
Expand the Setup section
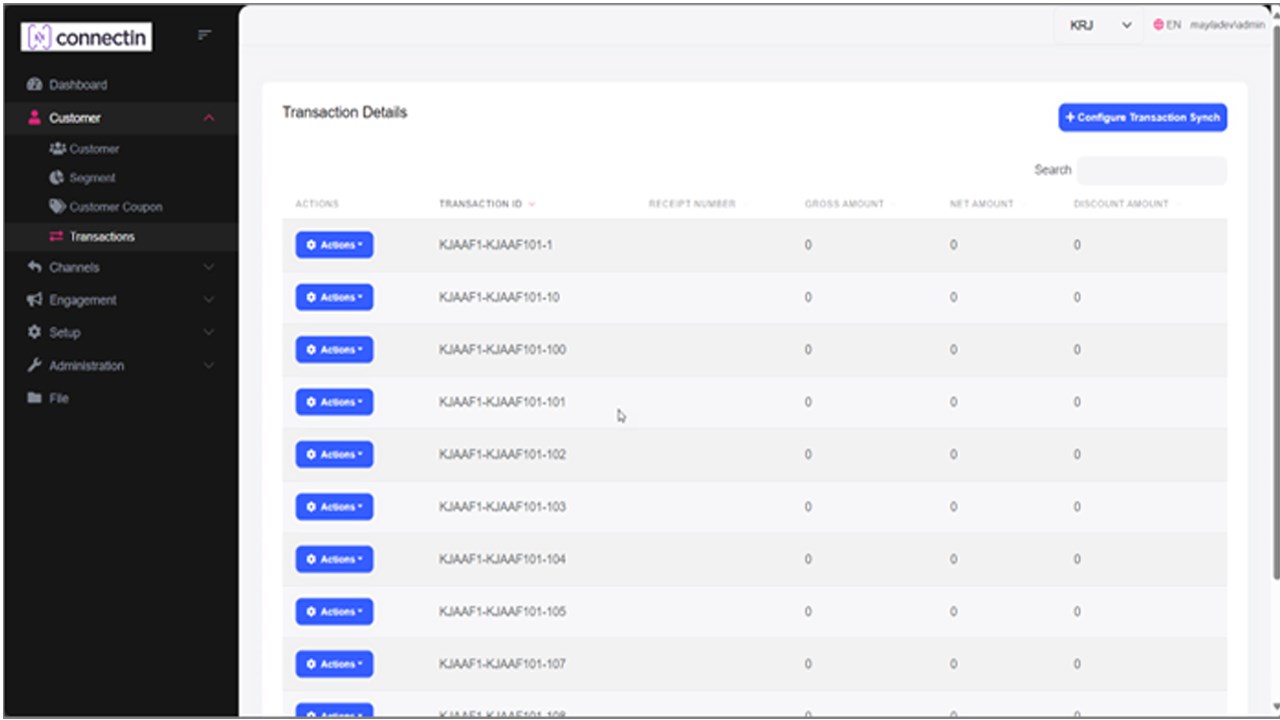click(x=209, y=332)
